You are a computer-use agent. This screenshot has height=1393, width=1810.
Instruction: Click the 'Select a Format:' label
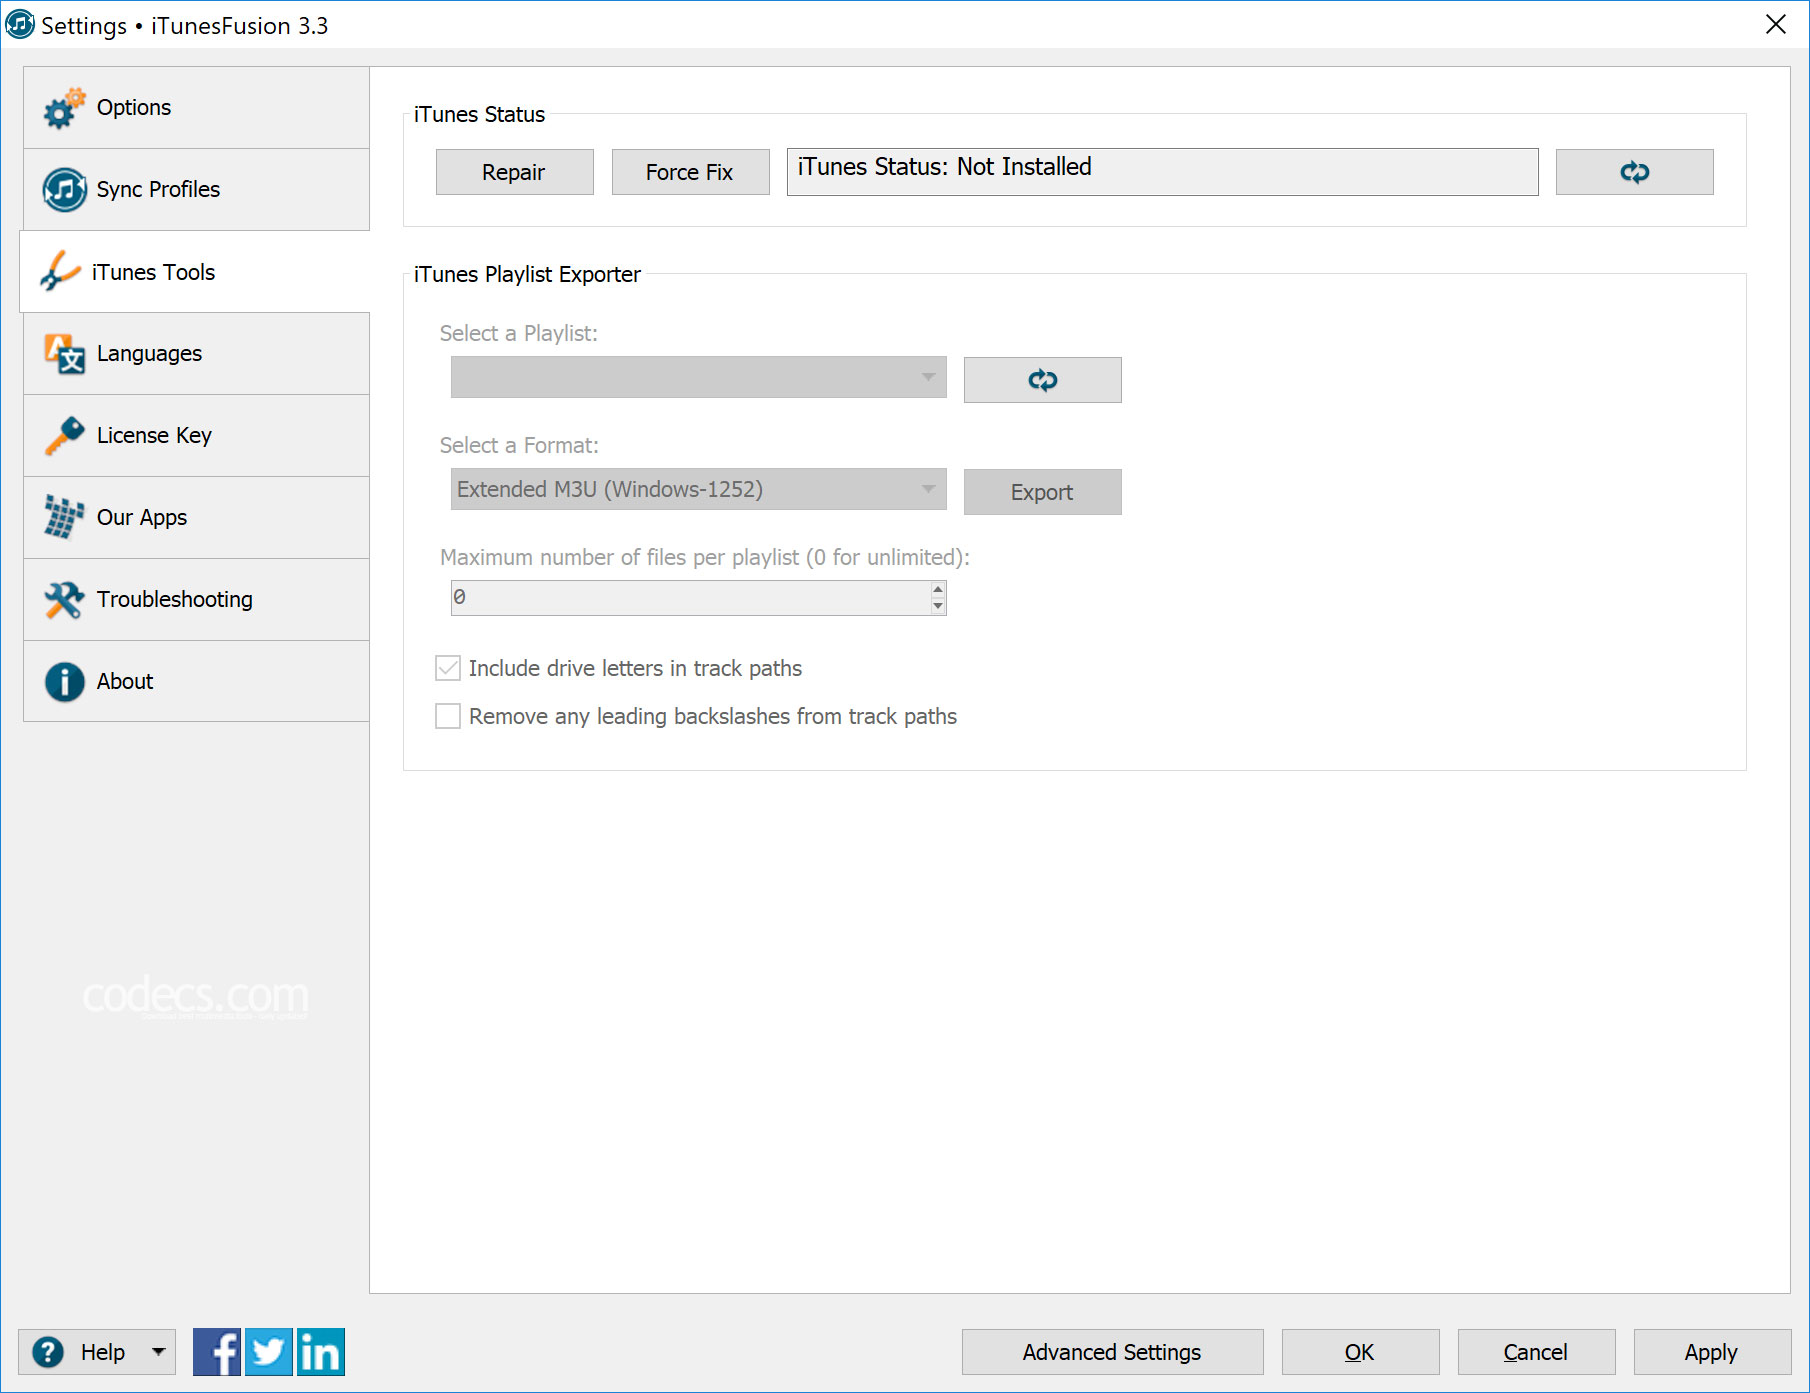[519, 445]
